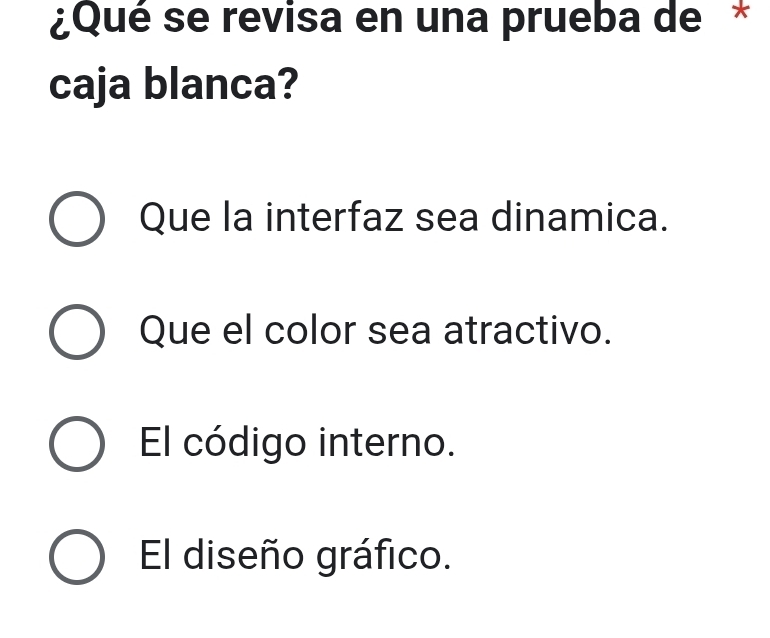Click the 'El diseño gráfico.' answer text
Screen dimensions: 770x638
tap(296, 555)
